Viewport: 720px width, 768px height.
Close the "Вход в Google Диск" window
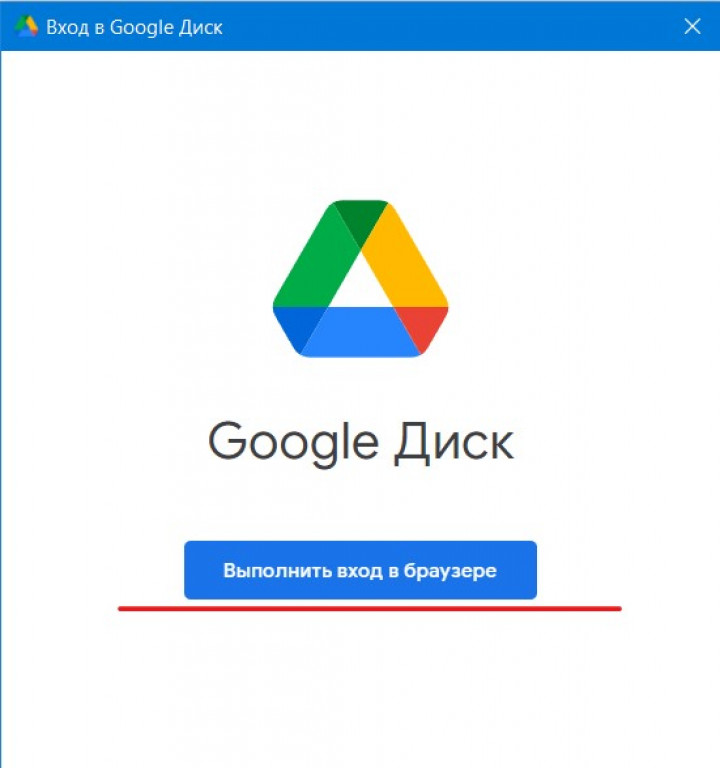click(692, 26)
